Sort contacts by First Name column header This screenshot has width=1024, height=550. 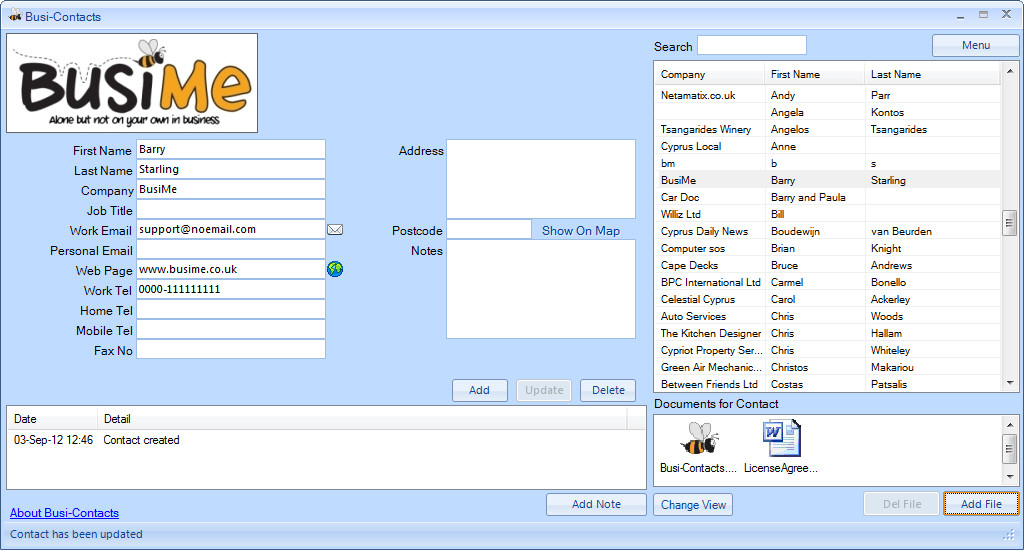(x=814, y=74)
